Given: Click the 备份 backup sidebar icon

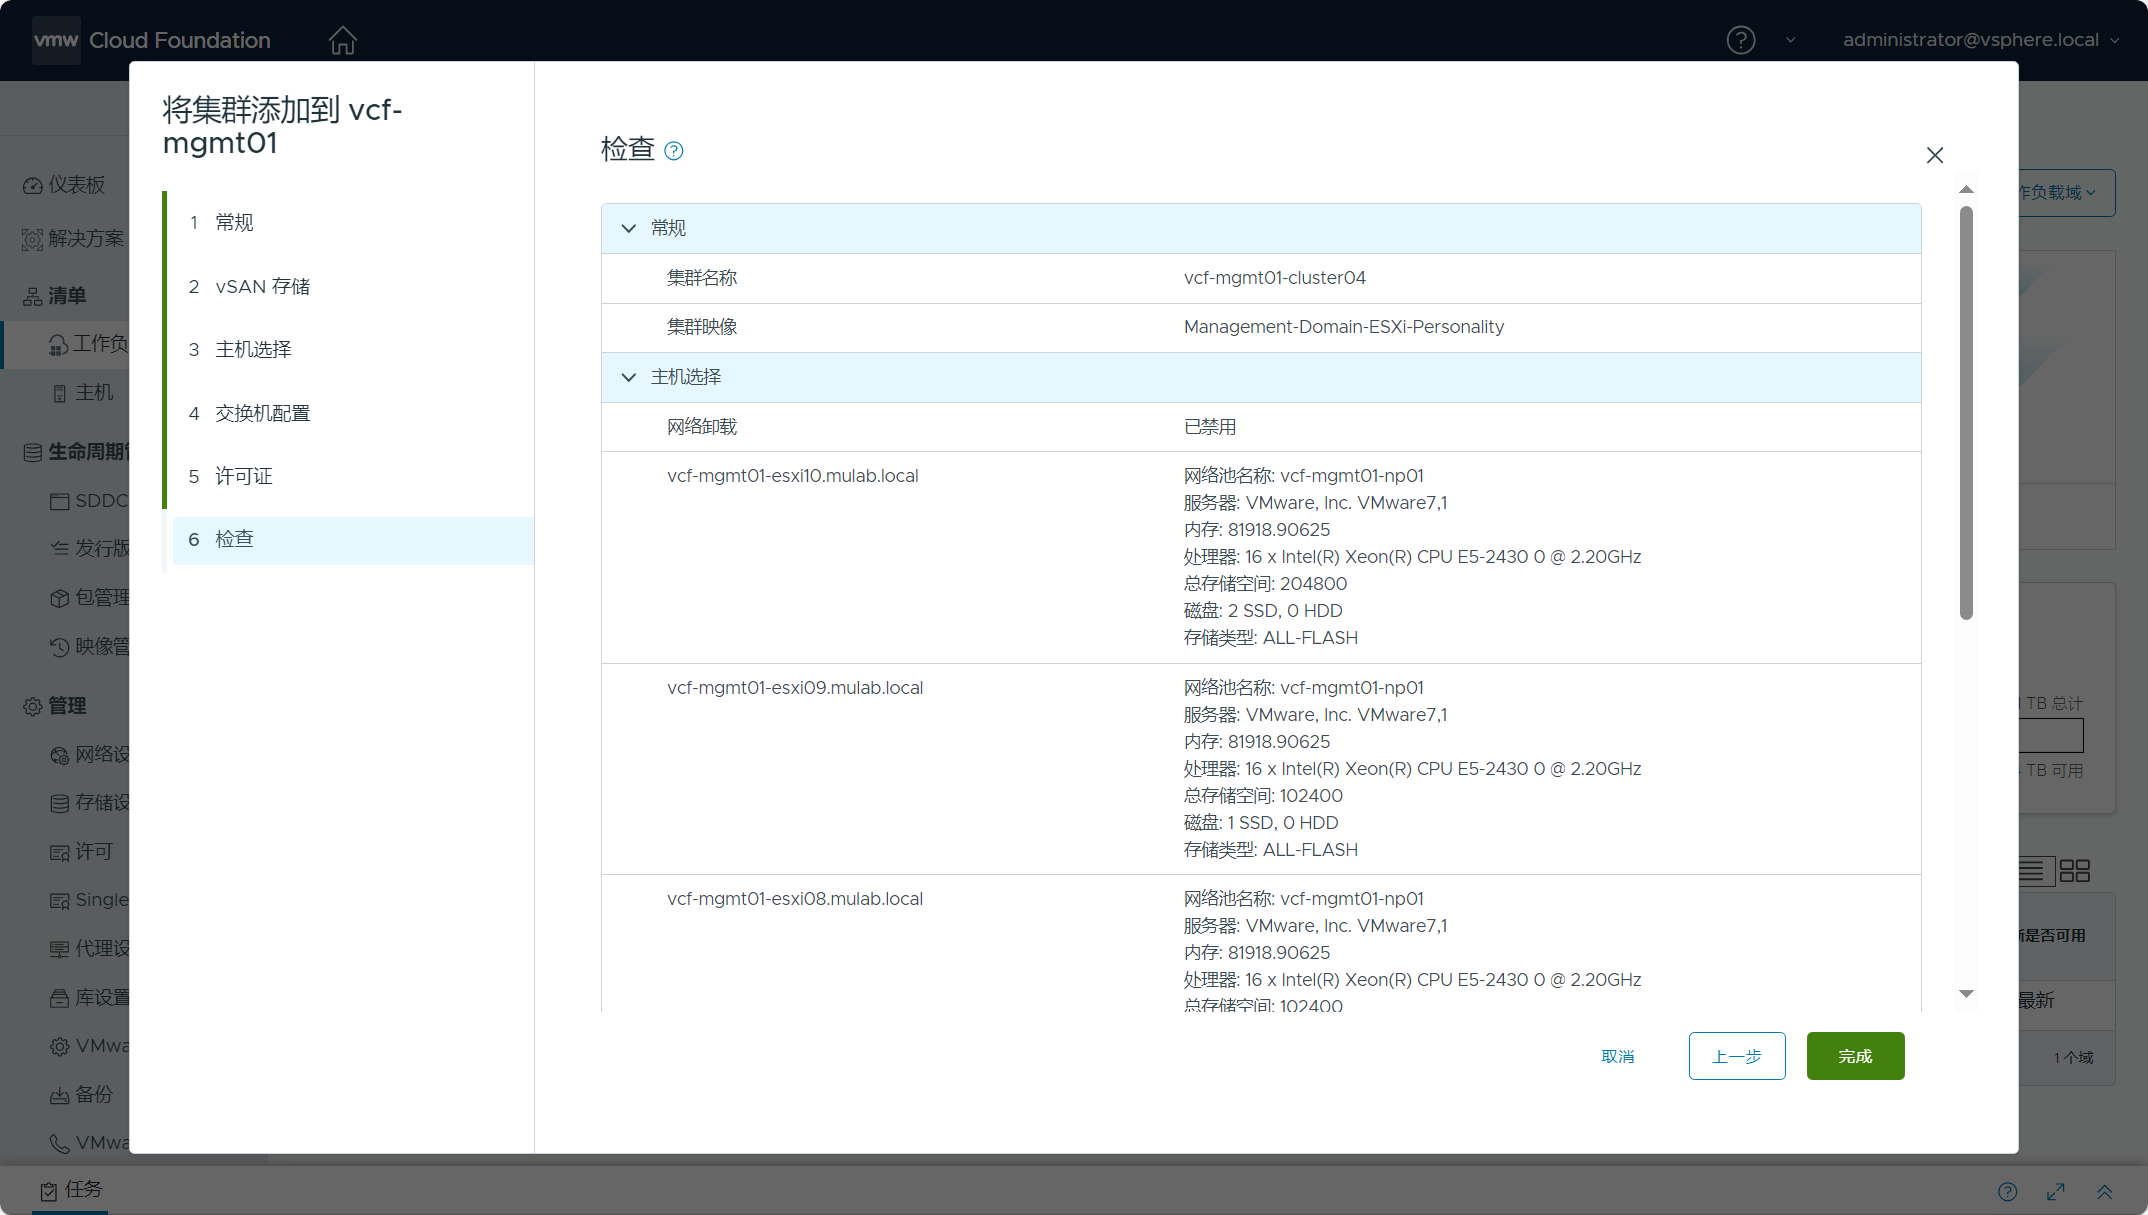Looking at the screenshot, I should pos(60,1095).
